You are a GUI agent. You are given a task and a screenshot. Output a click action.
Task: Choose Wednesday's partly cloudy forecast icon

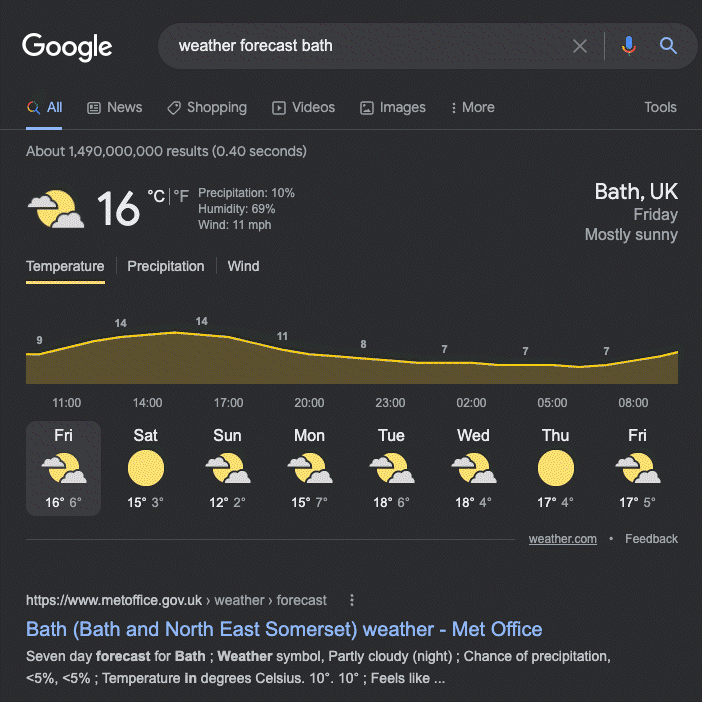tap(472, 468)
